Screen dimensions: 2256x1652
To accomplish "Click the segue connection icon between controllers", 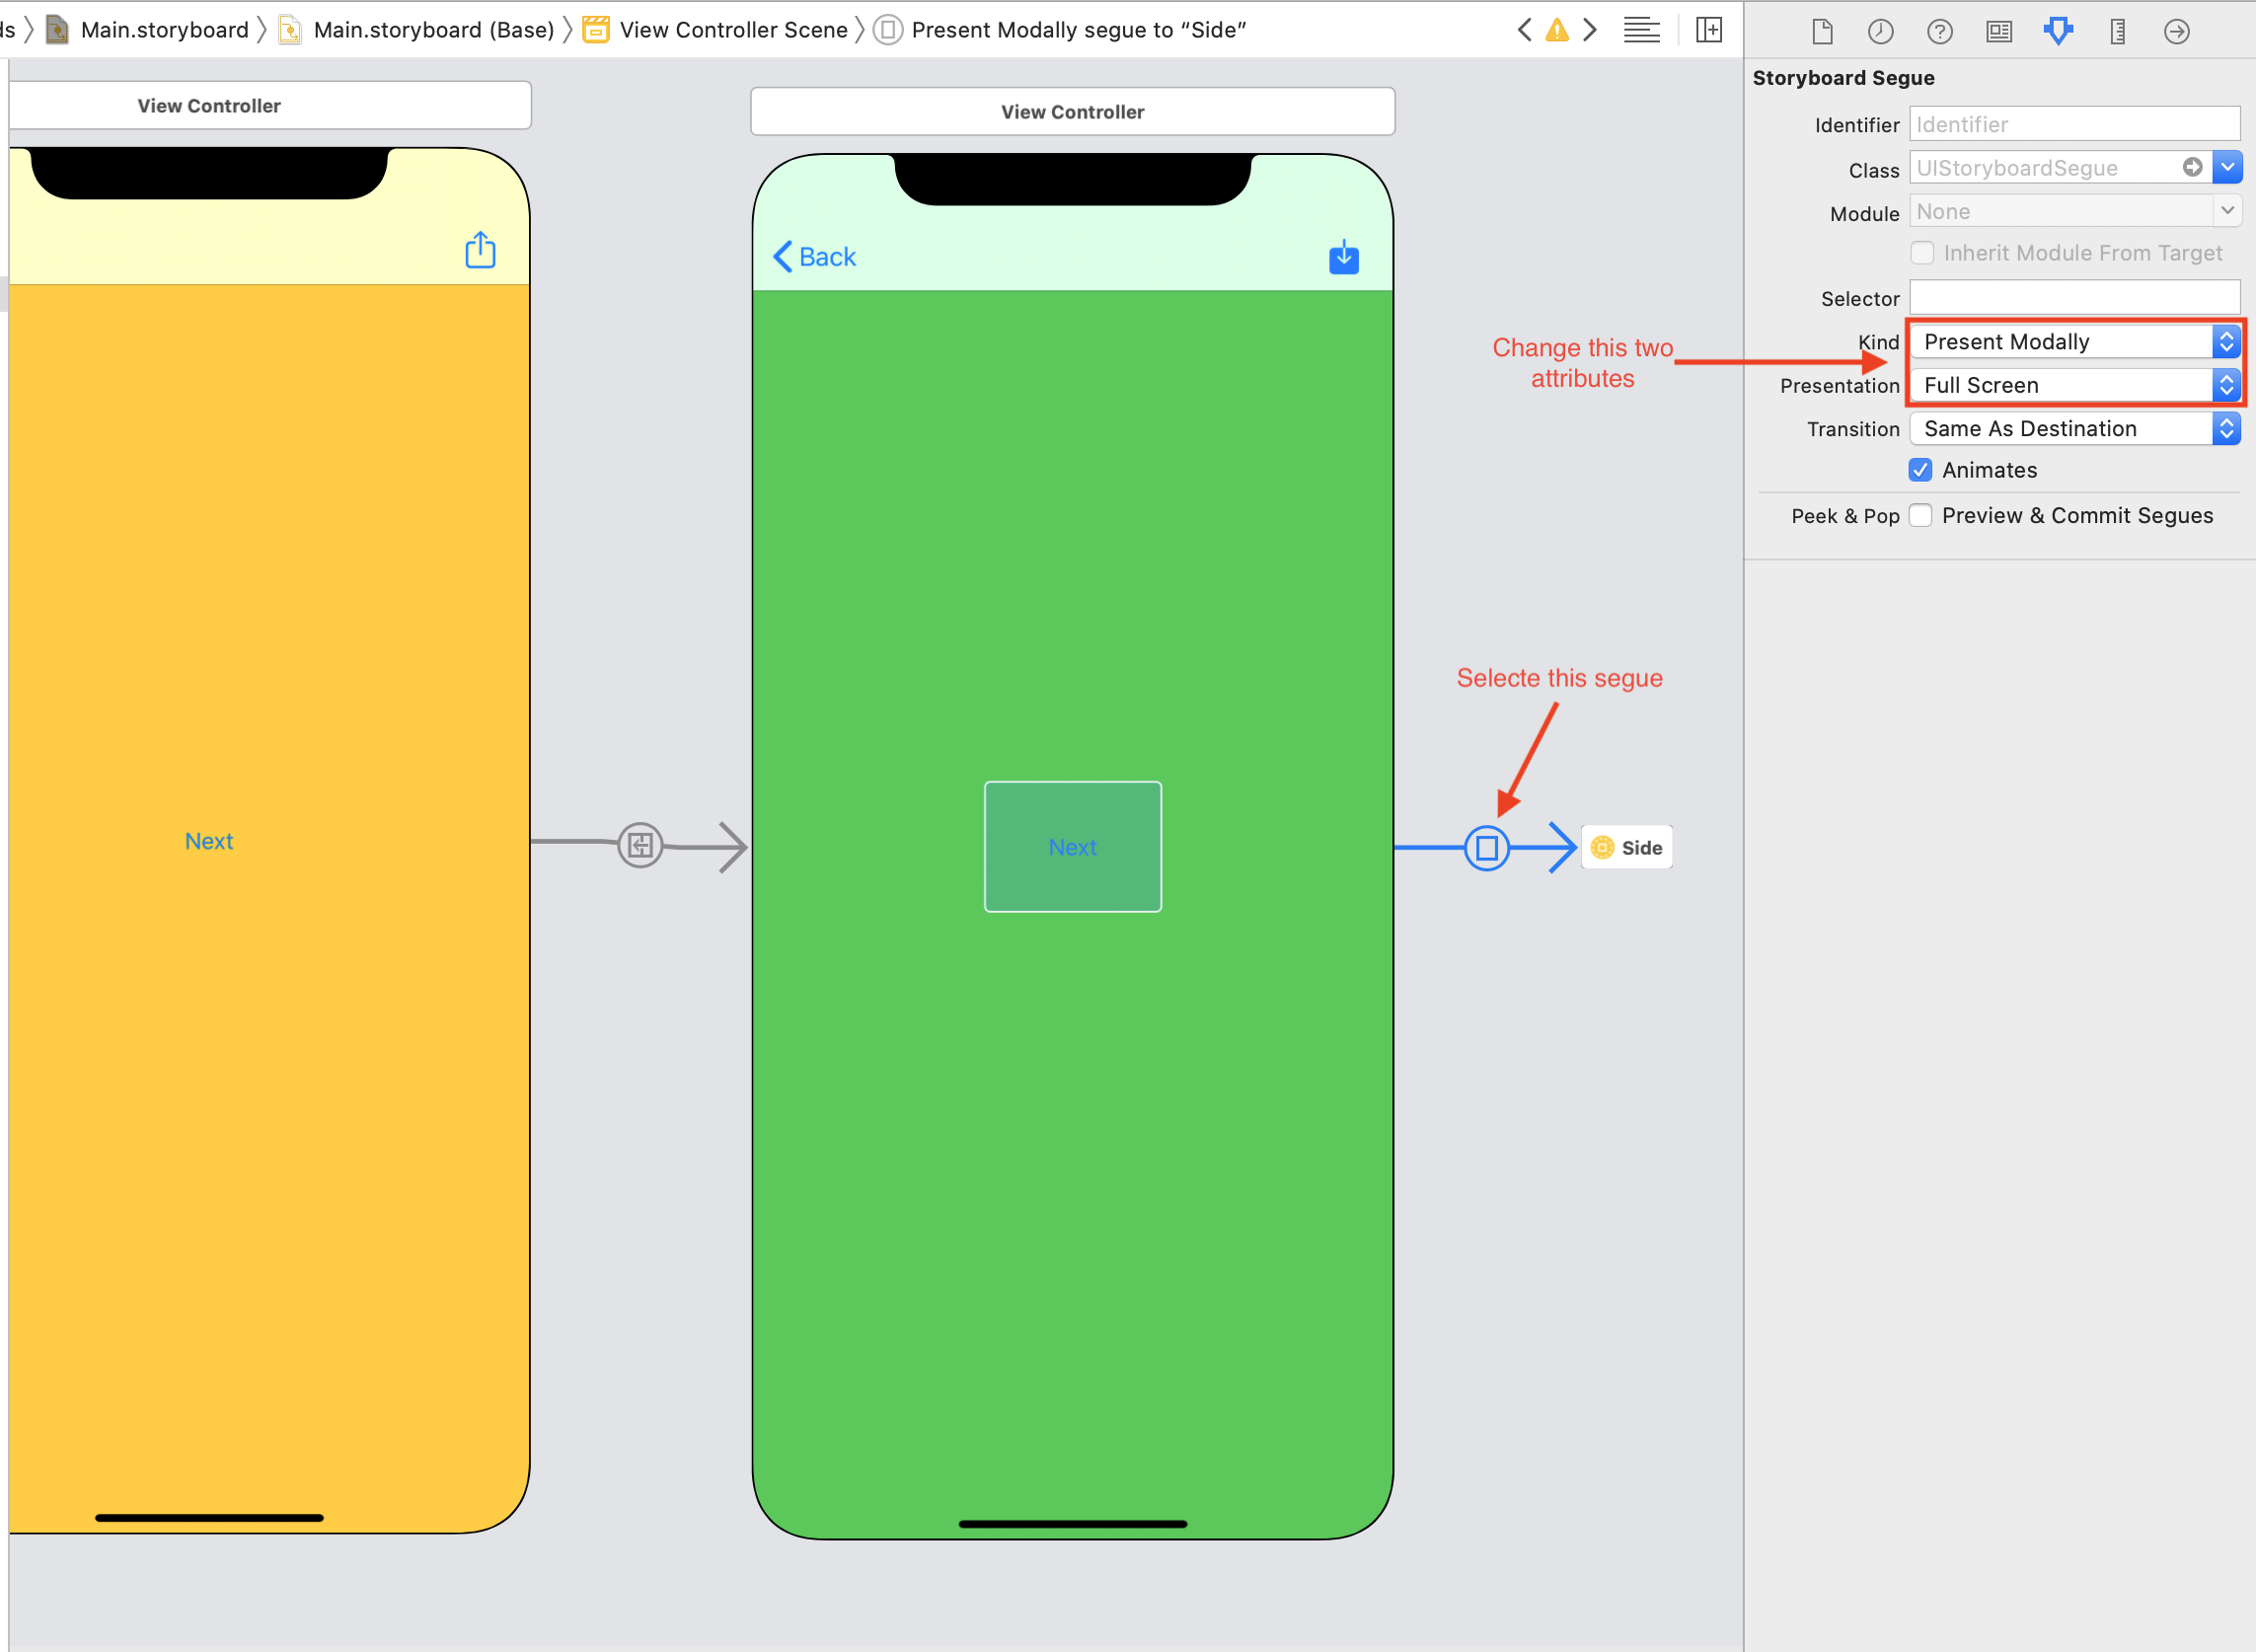I will click(x=1487, y=846).
